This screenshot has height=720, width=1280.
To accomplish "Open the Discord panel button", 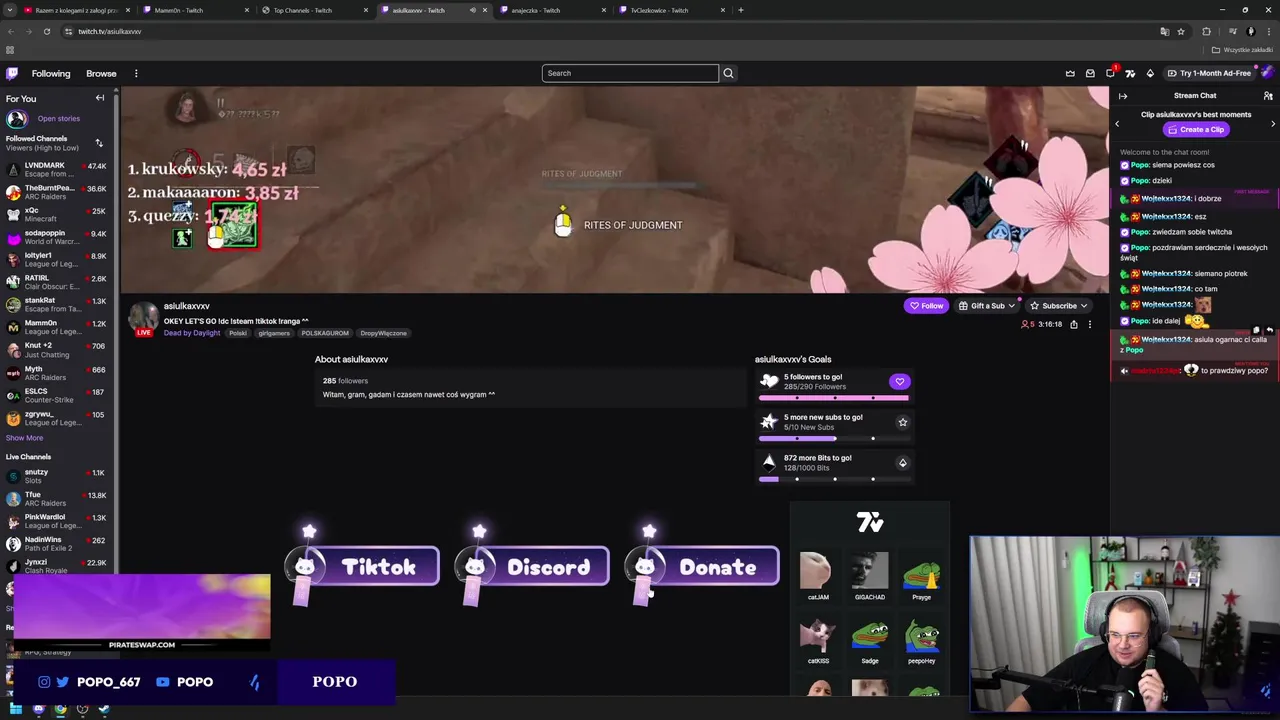I will click(x=532, y=567).
